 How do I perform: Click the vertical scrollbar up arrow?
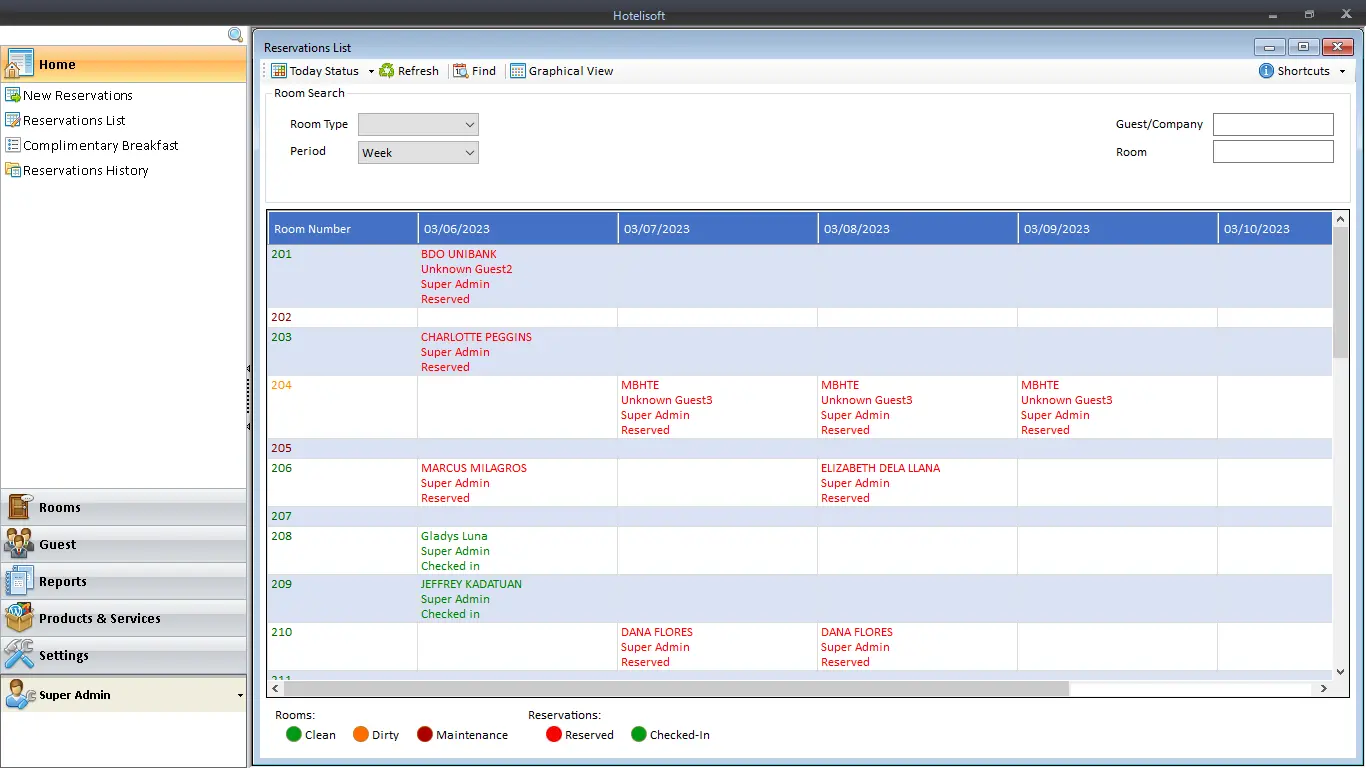tap(1341, 219)
